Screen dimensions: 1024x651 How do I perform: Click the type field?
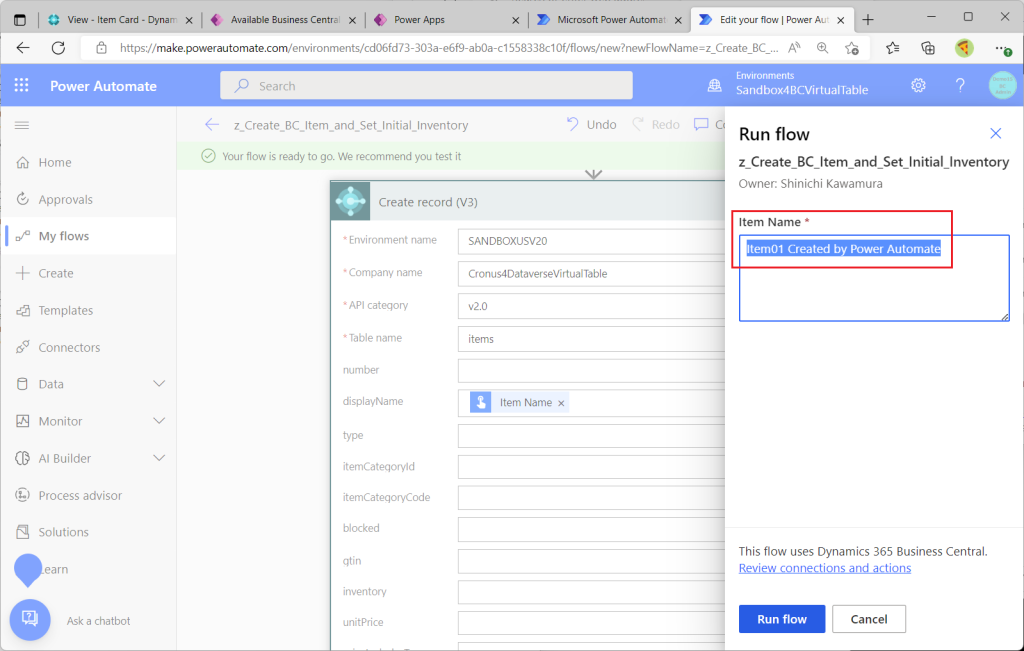coord(591,436)
